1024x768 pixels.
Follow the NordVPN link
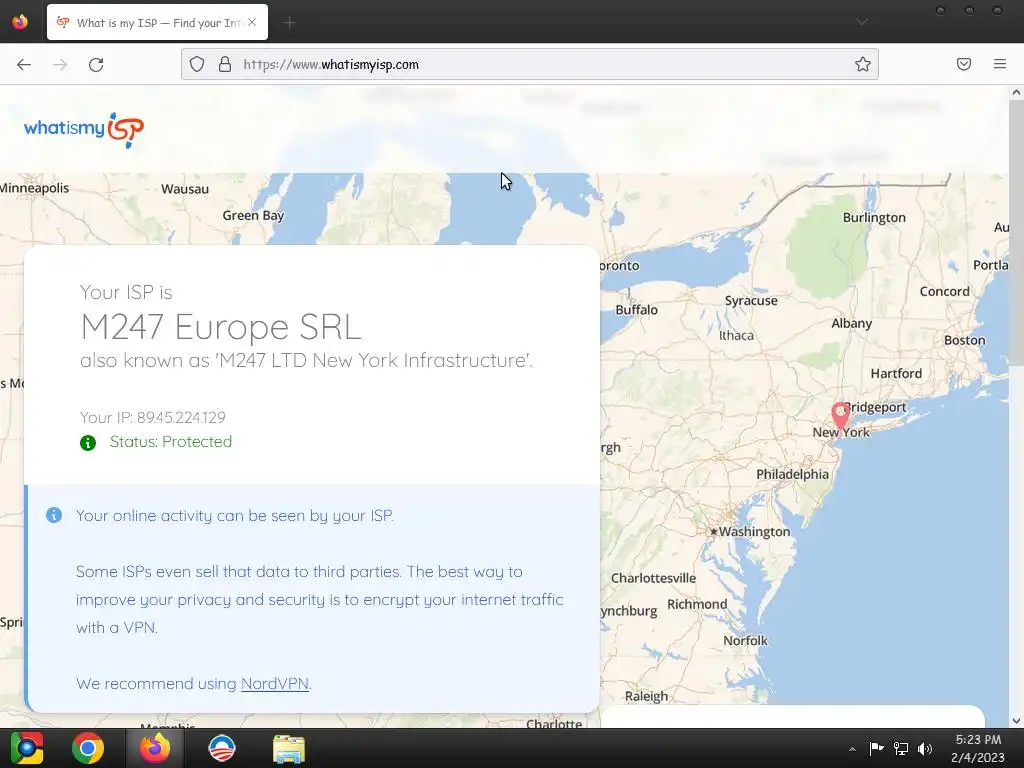(274, 683)
